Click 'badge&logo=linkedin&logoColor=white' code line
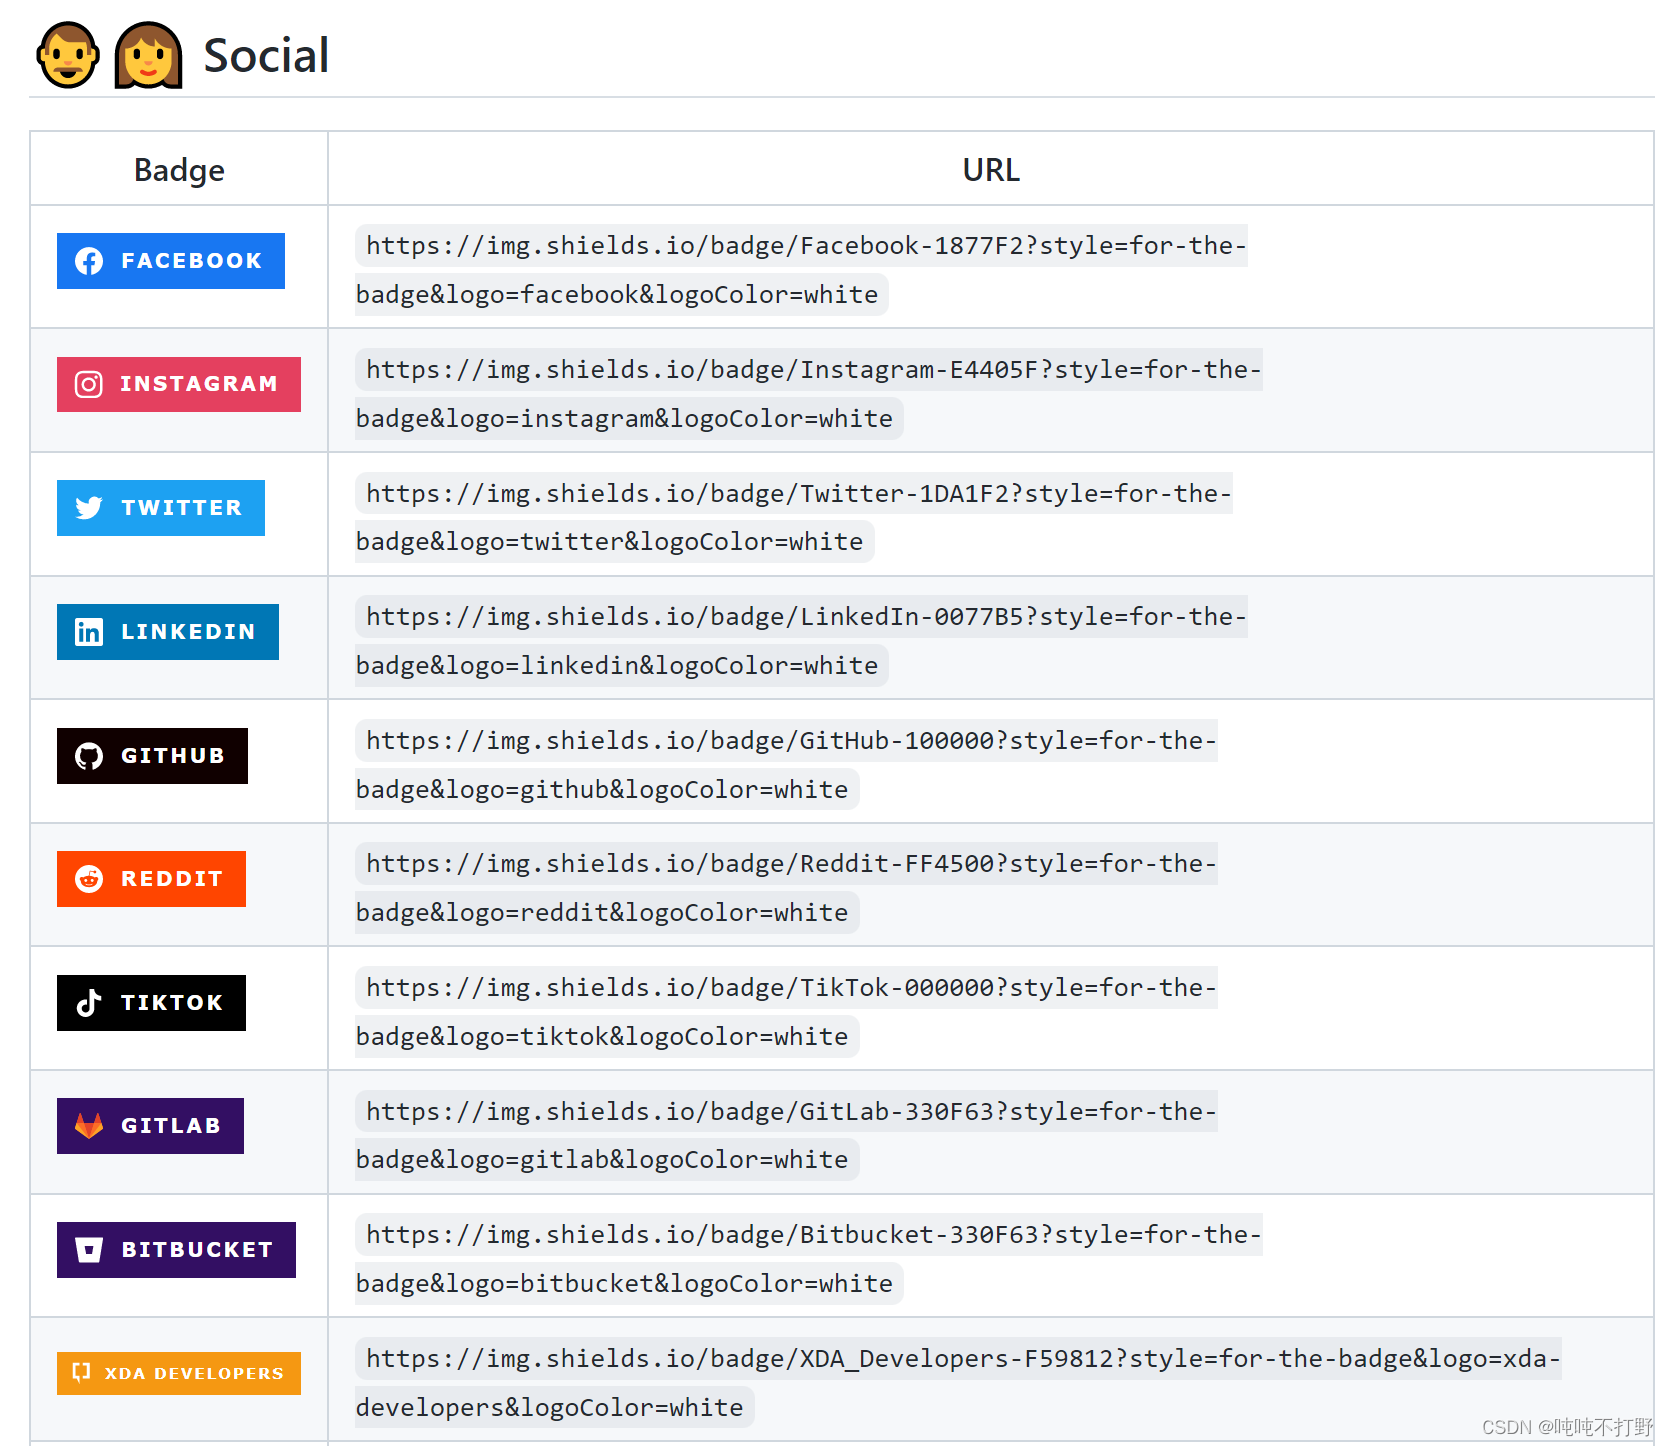 point(621,666)
